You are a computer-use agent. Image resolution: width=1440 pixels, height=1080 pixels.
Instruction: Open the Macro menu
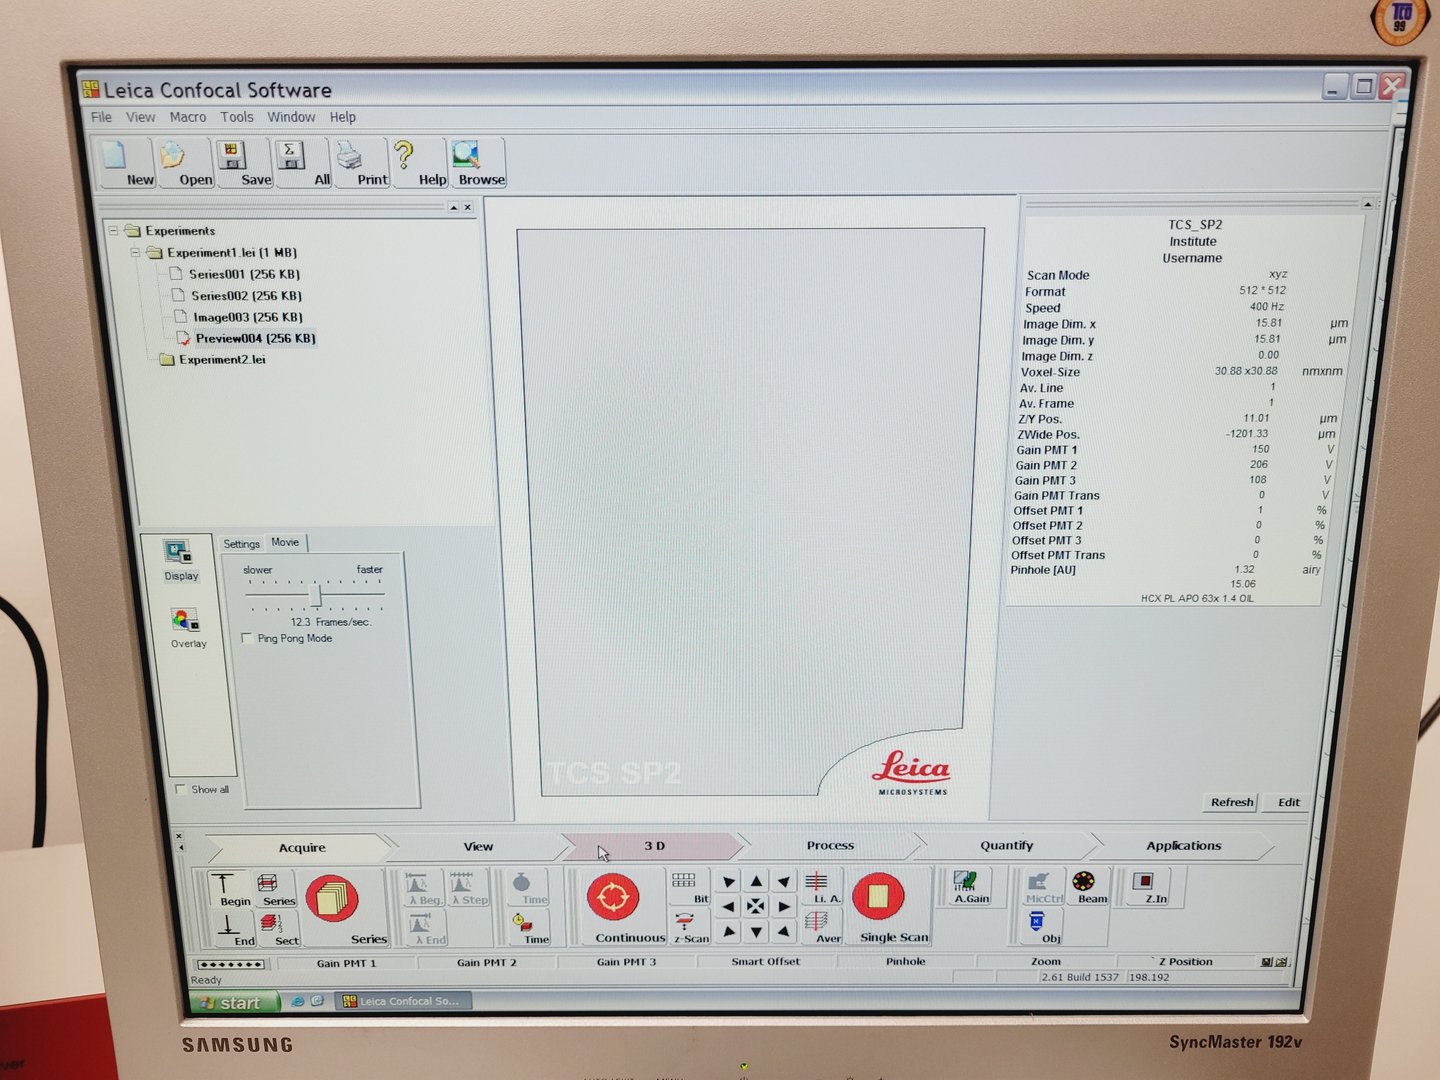(187, 117)
